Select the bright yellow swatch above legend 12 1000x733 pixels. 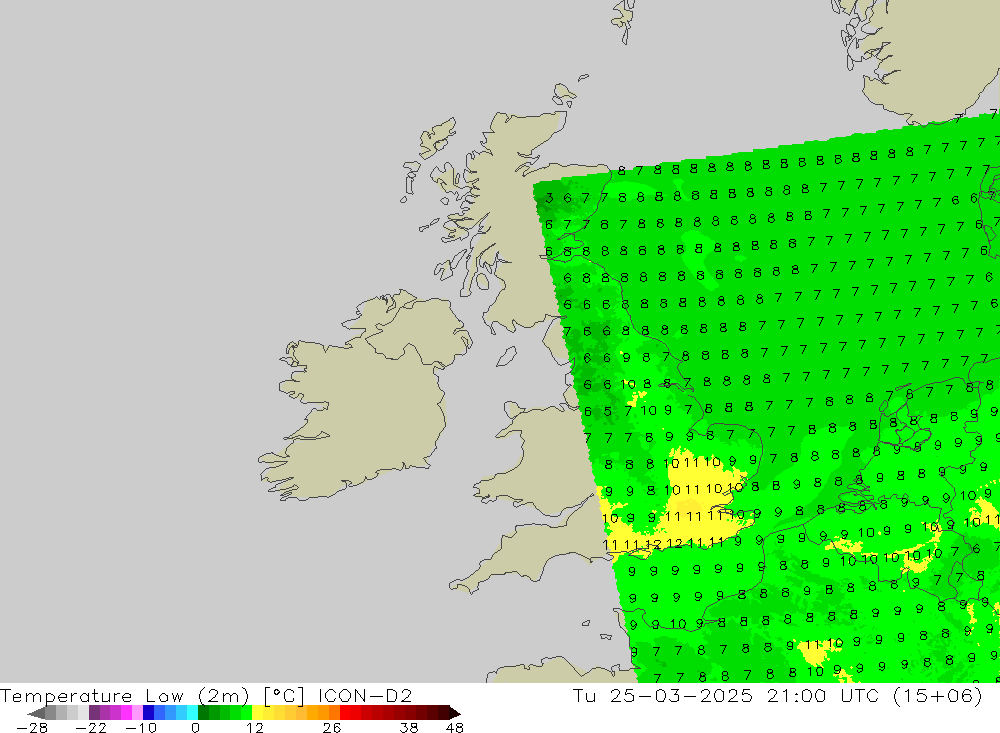(x=258, y=713)
